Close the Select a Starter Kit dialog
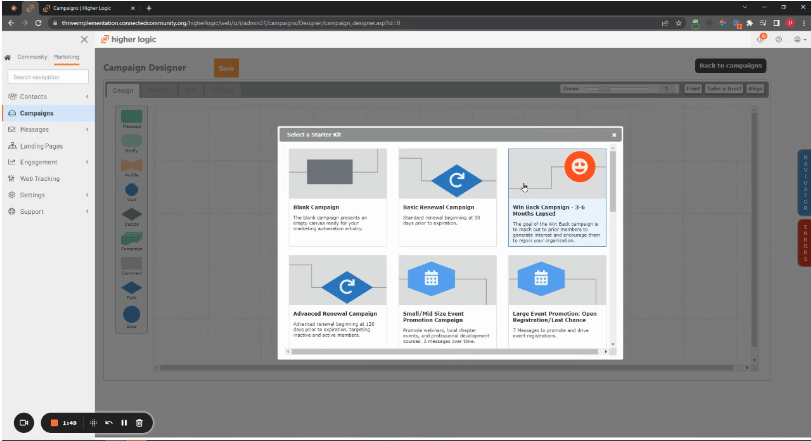811x441 pixels. [x=614, y=135]
